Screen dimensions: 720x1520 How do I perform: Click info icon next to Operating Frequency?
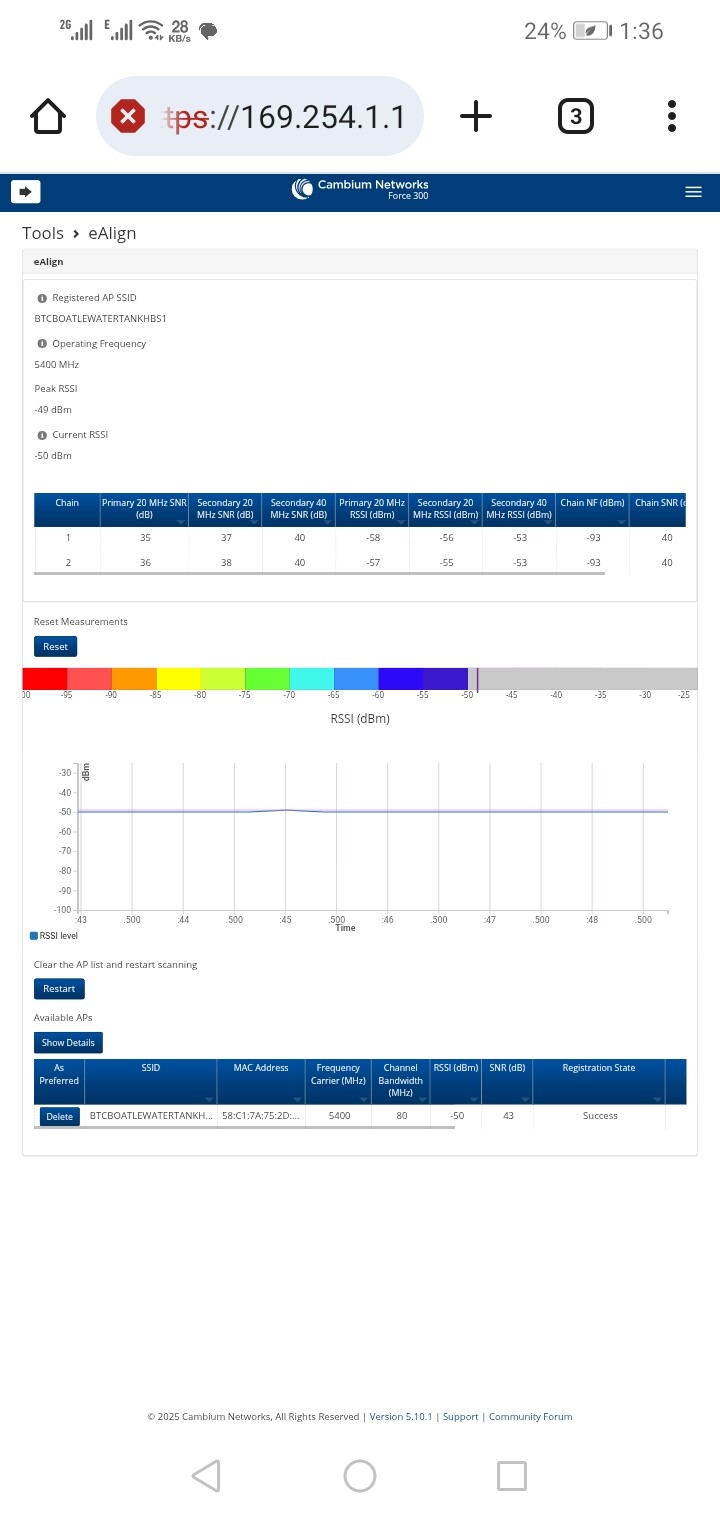[x=42, y=344]
